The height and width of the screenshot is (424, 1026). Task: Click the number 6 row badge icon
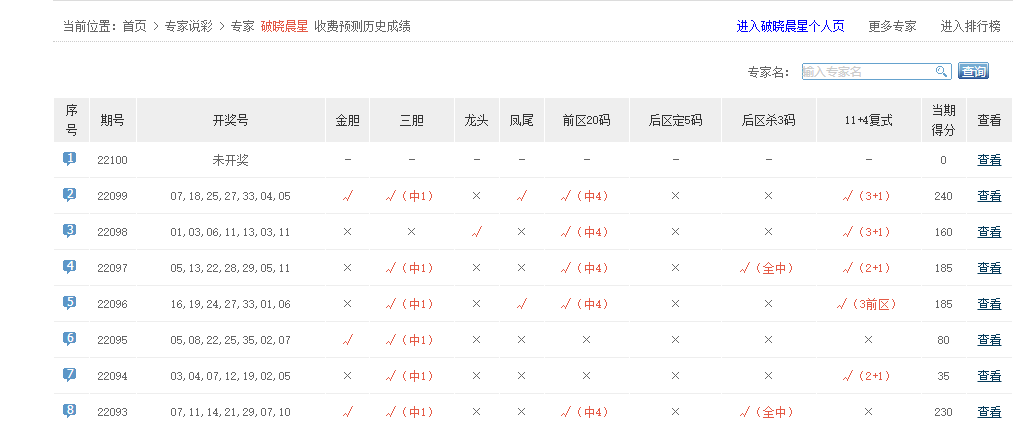click(70, 339)
